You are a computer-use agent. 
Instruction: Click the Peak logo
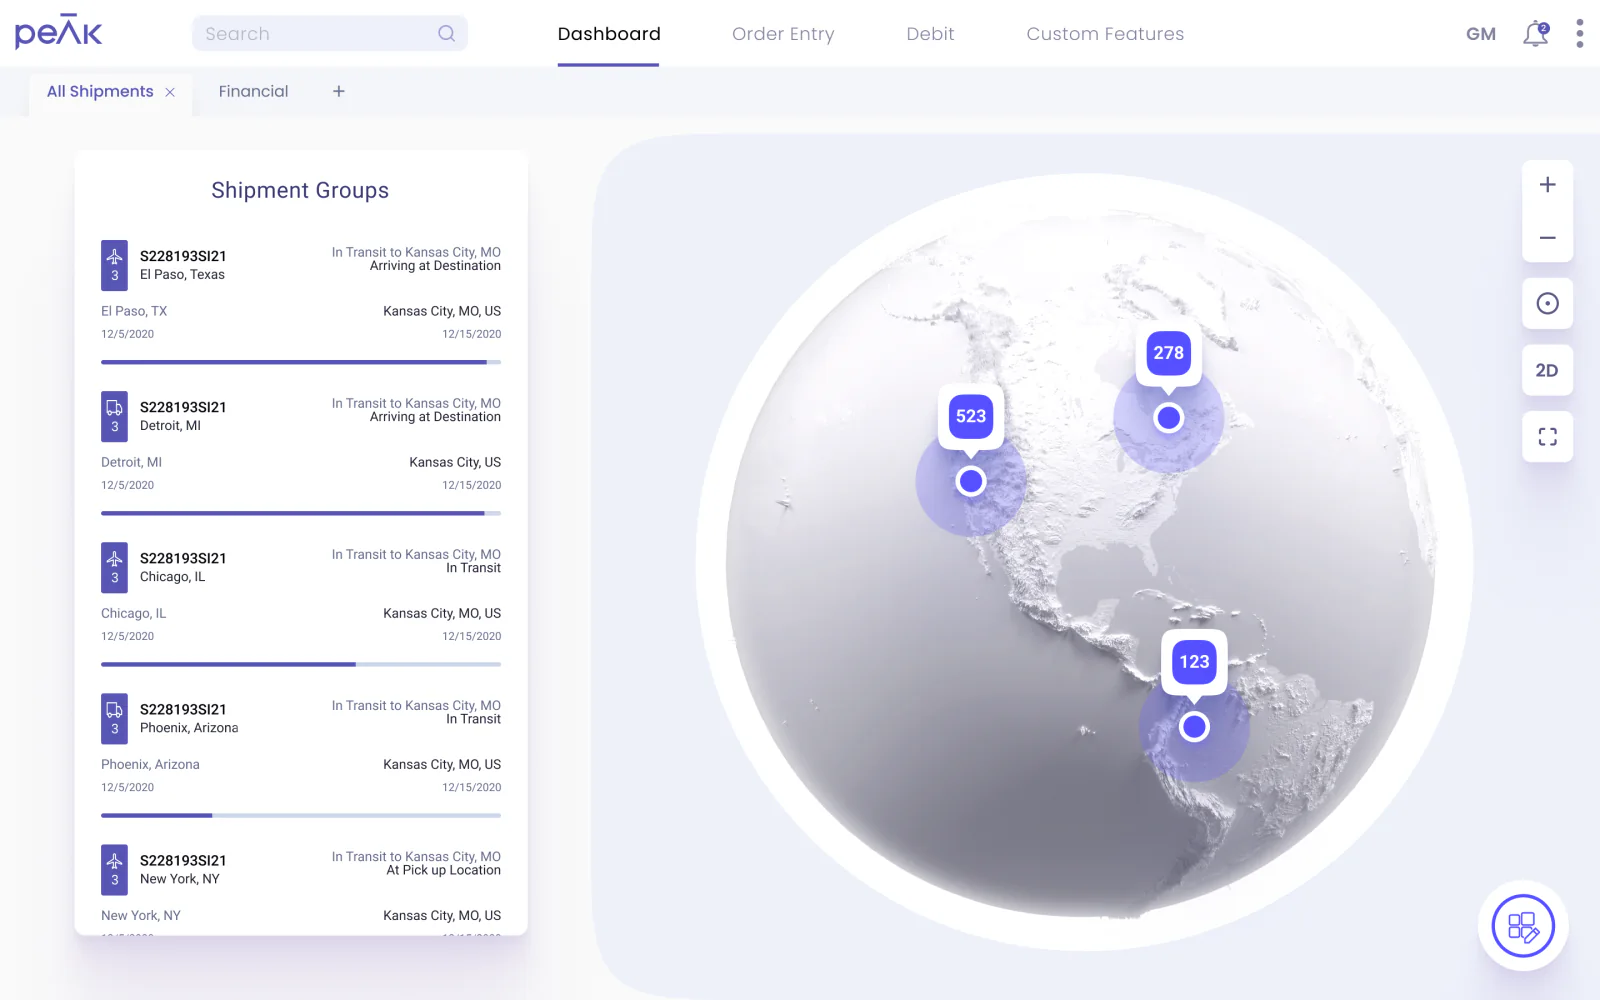click(58, 32)
